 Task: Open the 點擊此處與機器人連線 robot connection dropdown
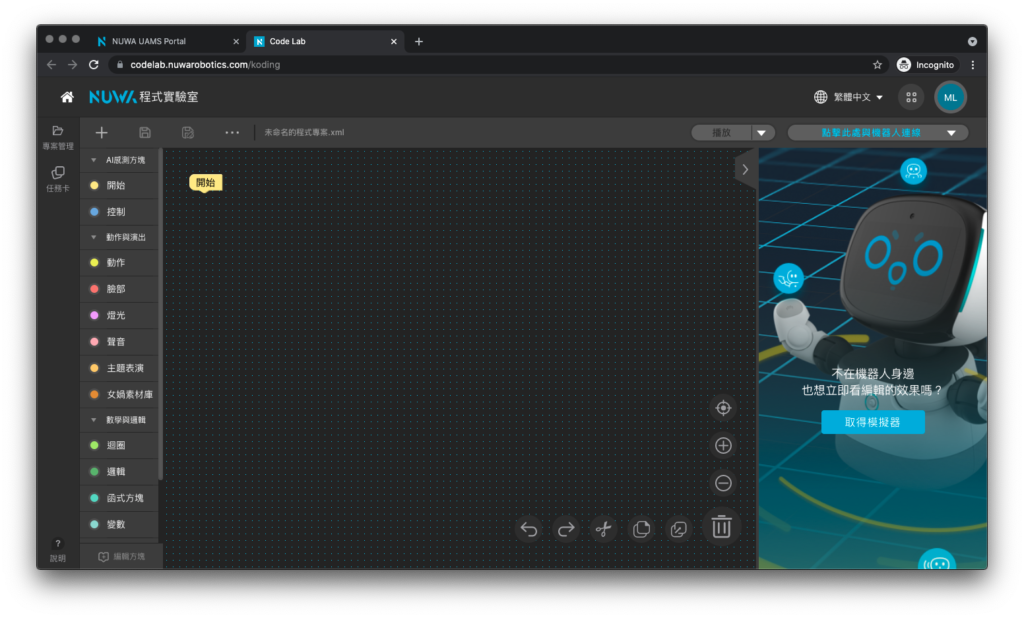click(x=877, y=133)
